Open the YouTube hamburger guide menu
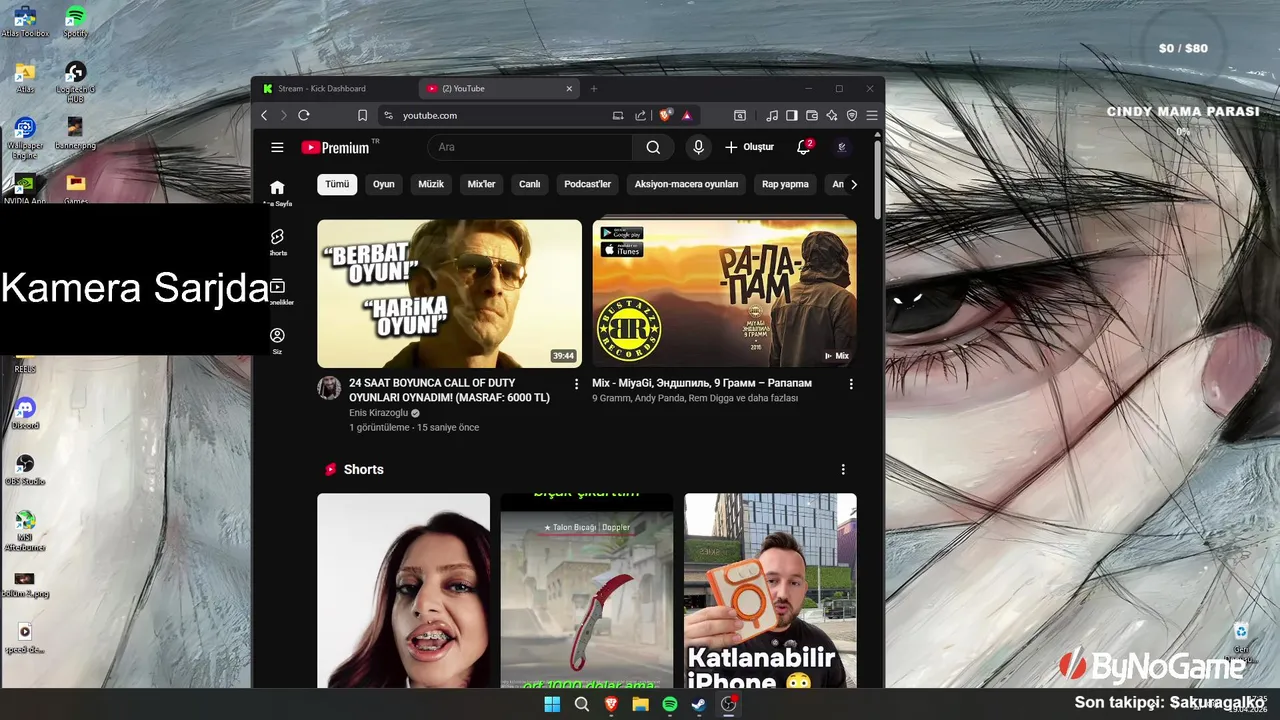1280x720 pixels. tap(277, 147)
